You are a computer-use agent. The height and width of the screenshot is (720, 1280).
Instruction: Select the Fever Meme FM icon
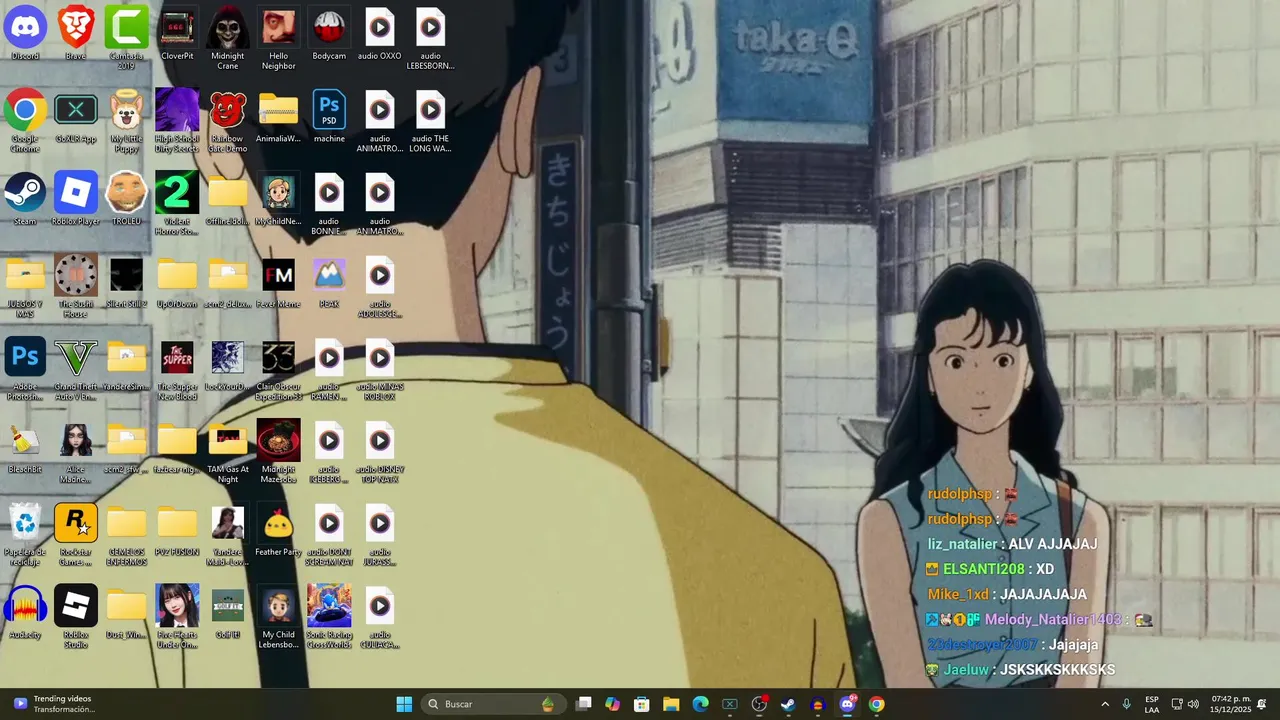pos(278,282)
